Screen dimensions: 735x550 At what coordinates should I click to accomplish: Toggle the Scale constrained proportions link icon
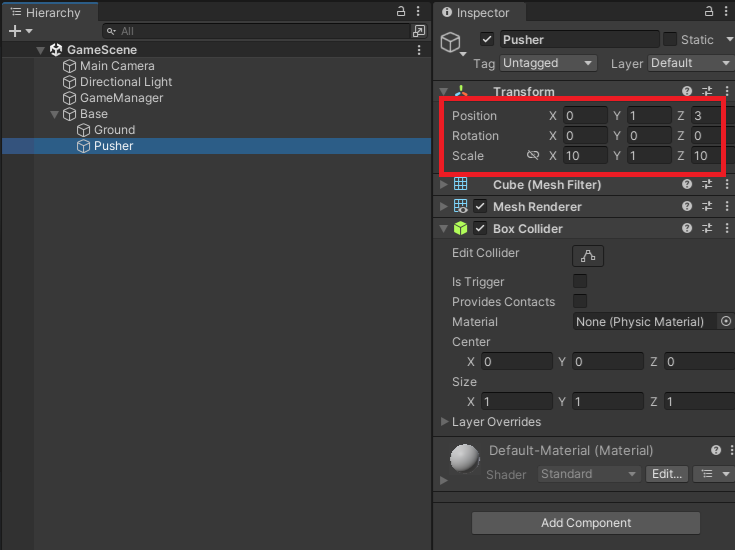pyautogui.click(x=533, y=156)
